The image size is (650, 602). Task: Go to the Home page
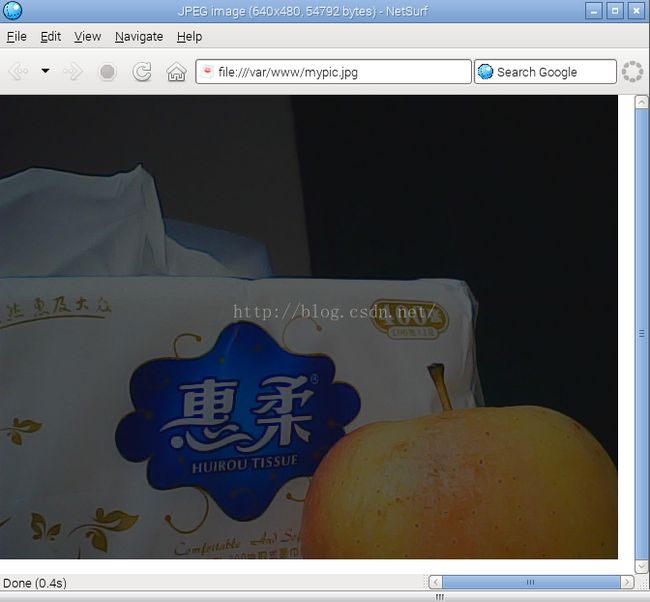tap(176, 72)
